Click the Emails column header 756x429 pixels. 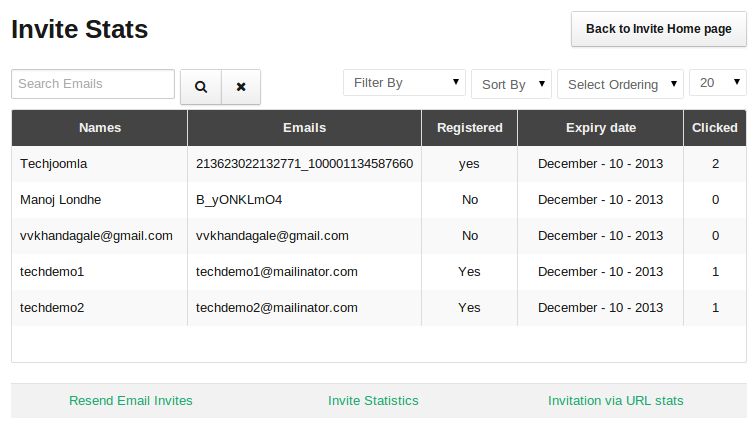[304, 128]
